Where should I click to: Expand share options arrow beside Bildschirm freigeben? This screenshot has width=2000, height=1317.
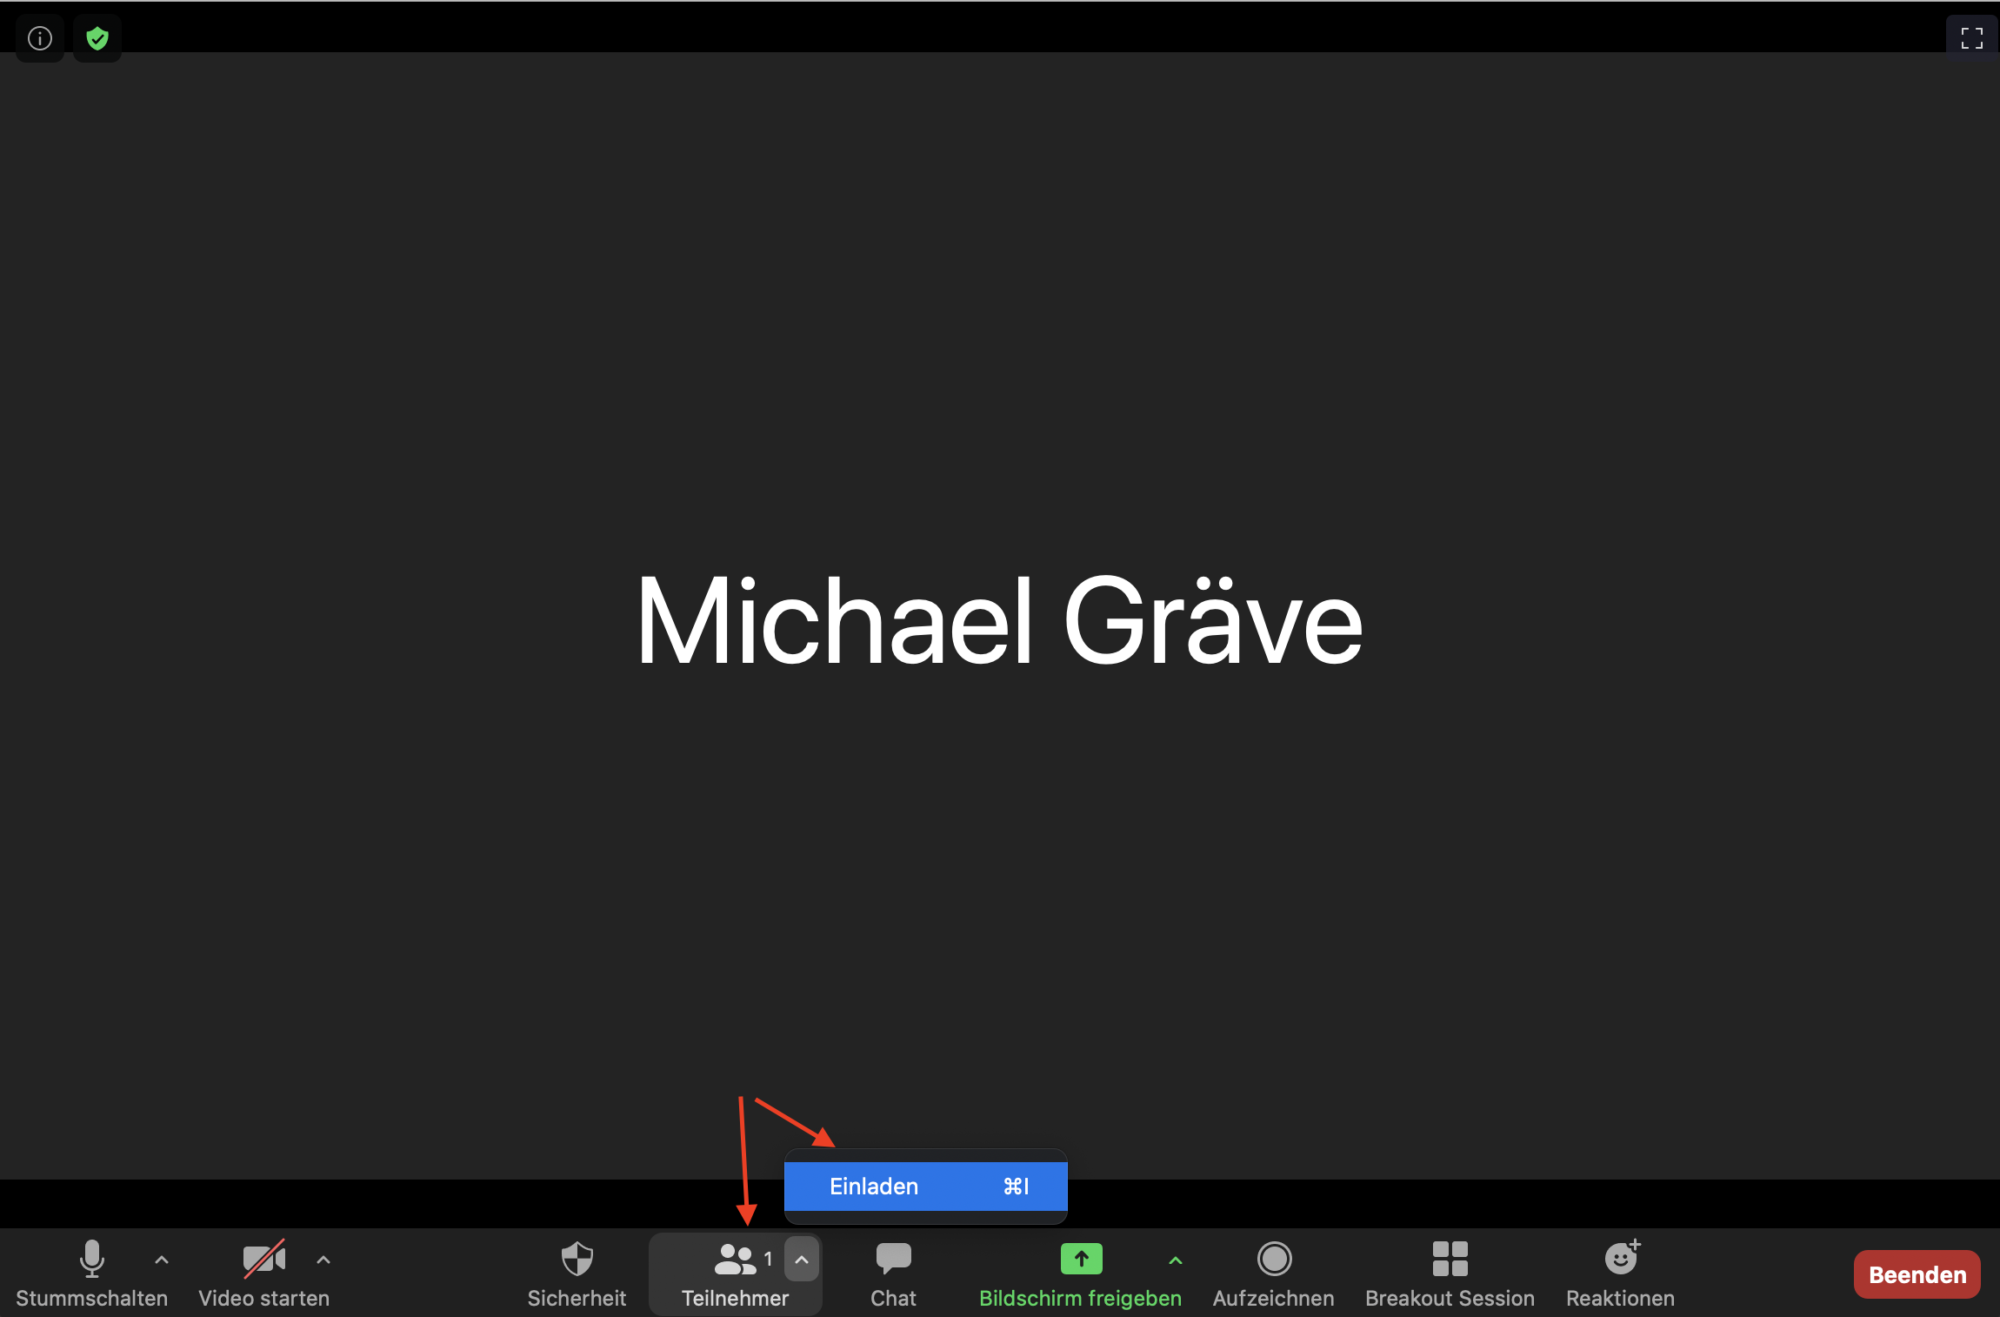pos(1176,1260)
